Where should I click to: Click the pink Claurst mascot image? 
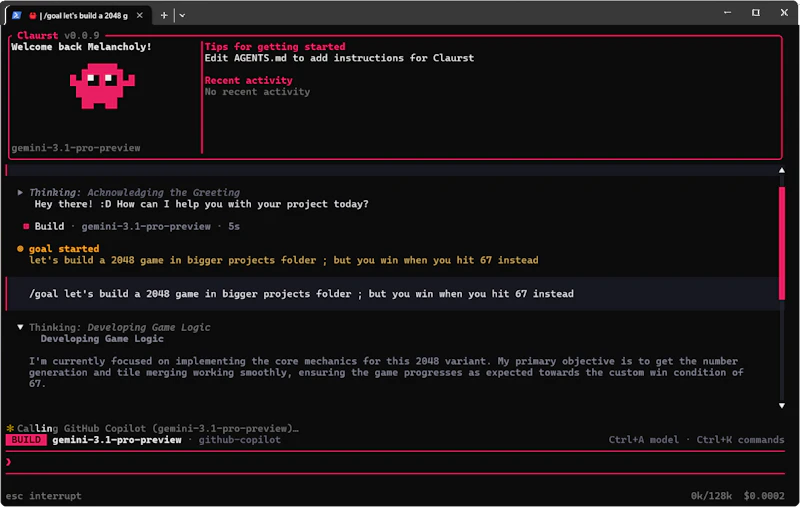tap(102, 86)
